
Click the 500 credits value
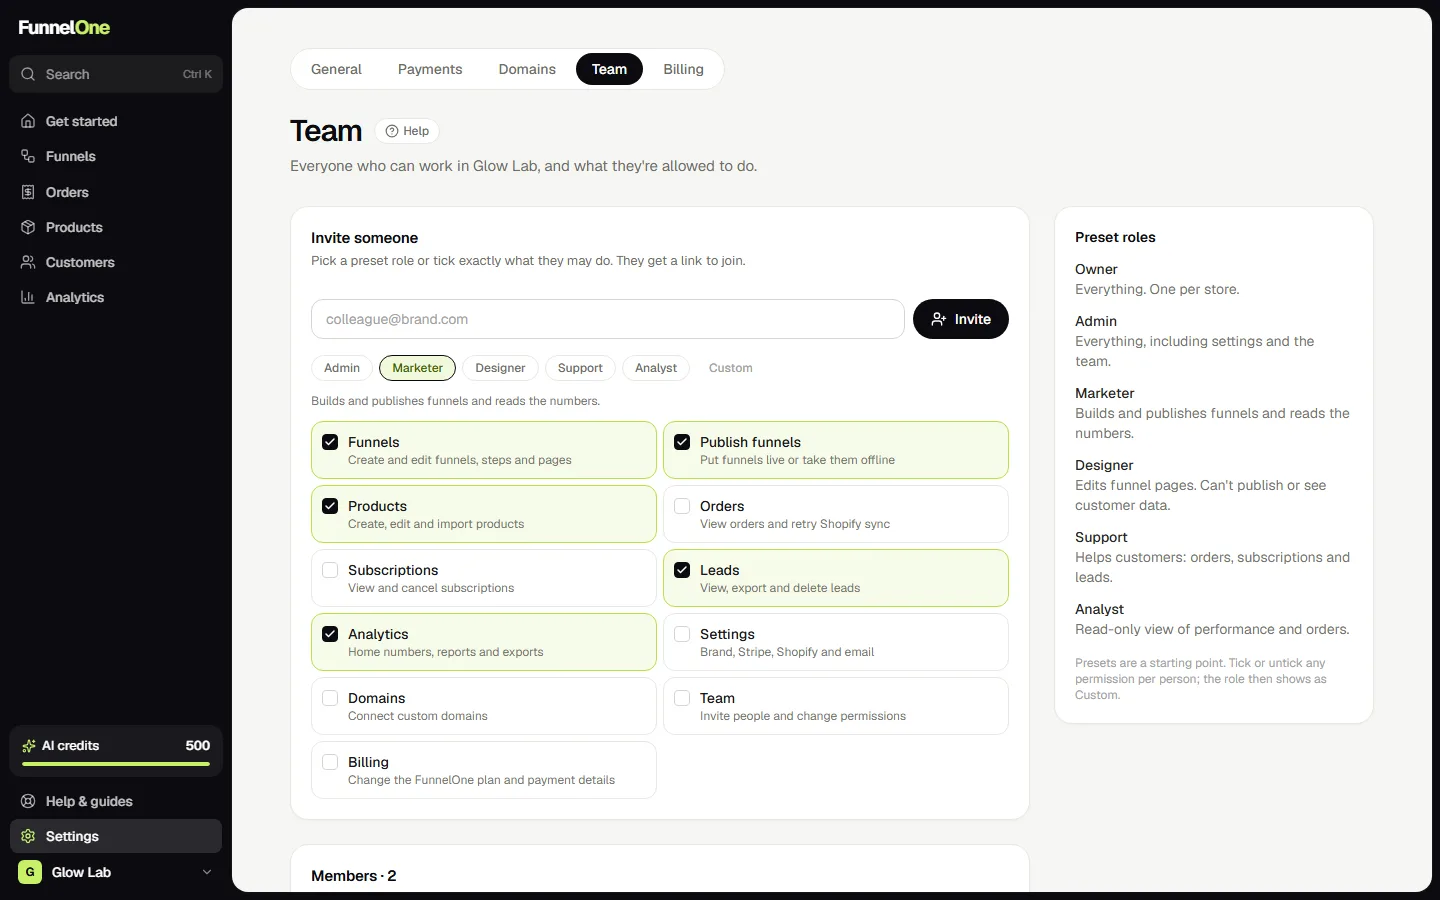[x=198, y=746]
